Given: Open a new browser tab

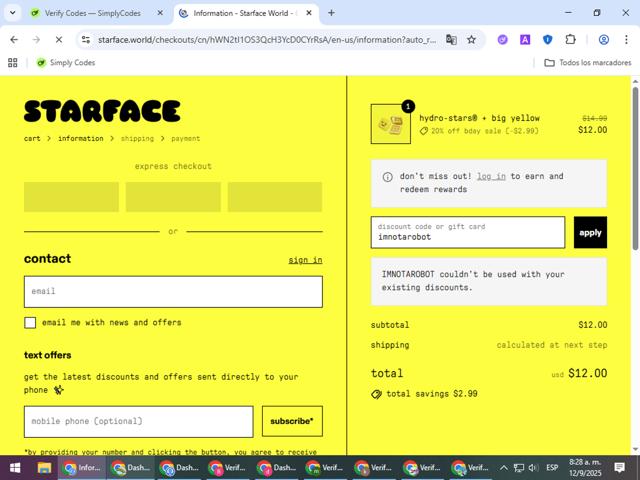Looking at the screenshot, I should [x=331, y=13].
